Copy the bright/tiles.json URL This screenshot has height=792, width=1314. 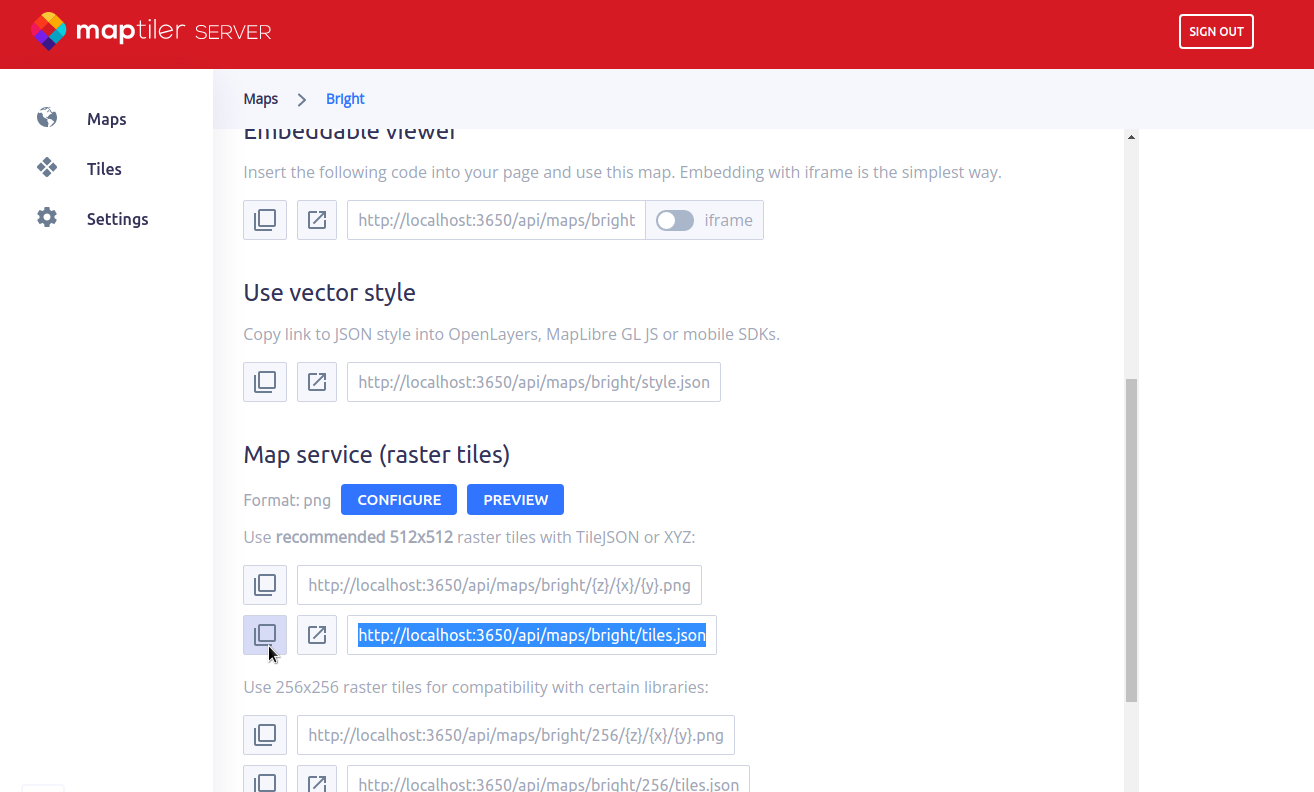[x=265, y=635]
